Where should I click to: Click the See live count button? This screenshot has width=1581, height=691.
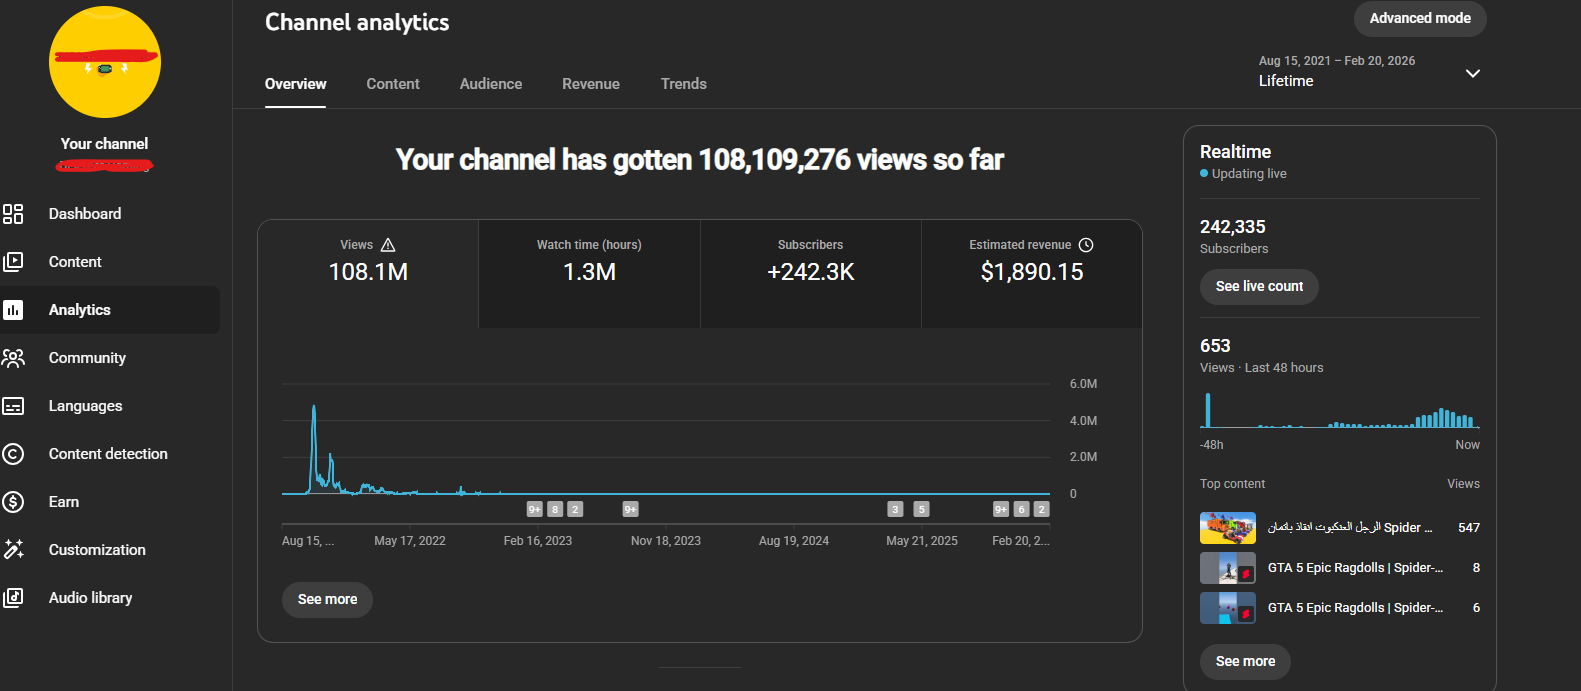[x=1258, y=287]
